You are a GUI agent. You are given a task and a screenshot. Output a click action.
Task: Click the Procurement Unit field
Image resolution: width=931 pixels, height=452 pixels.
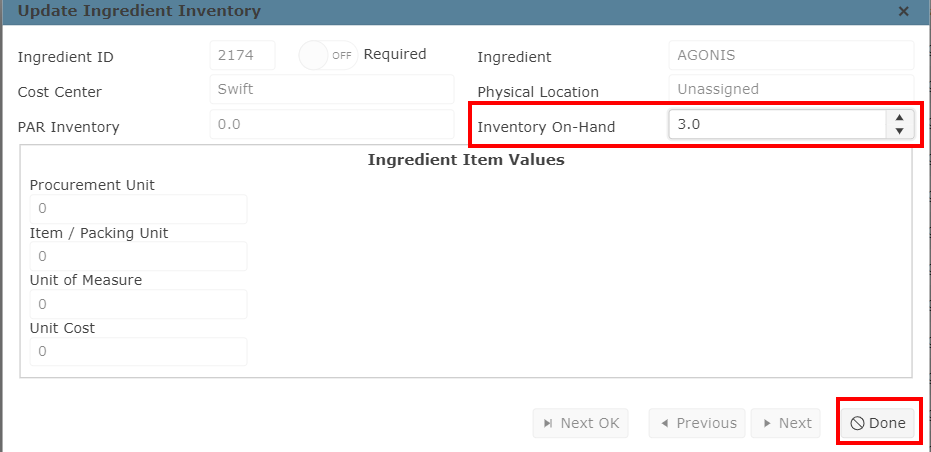[x=138, y=209]
